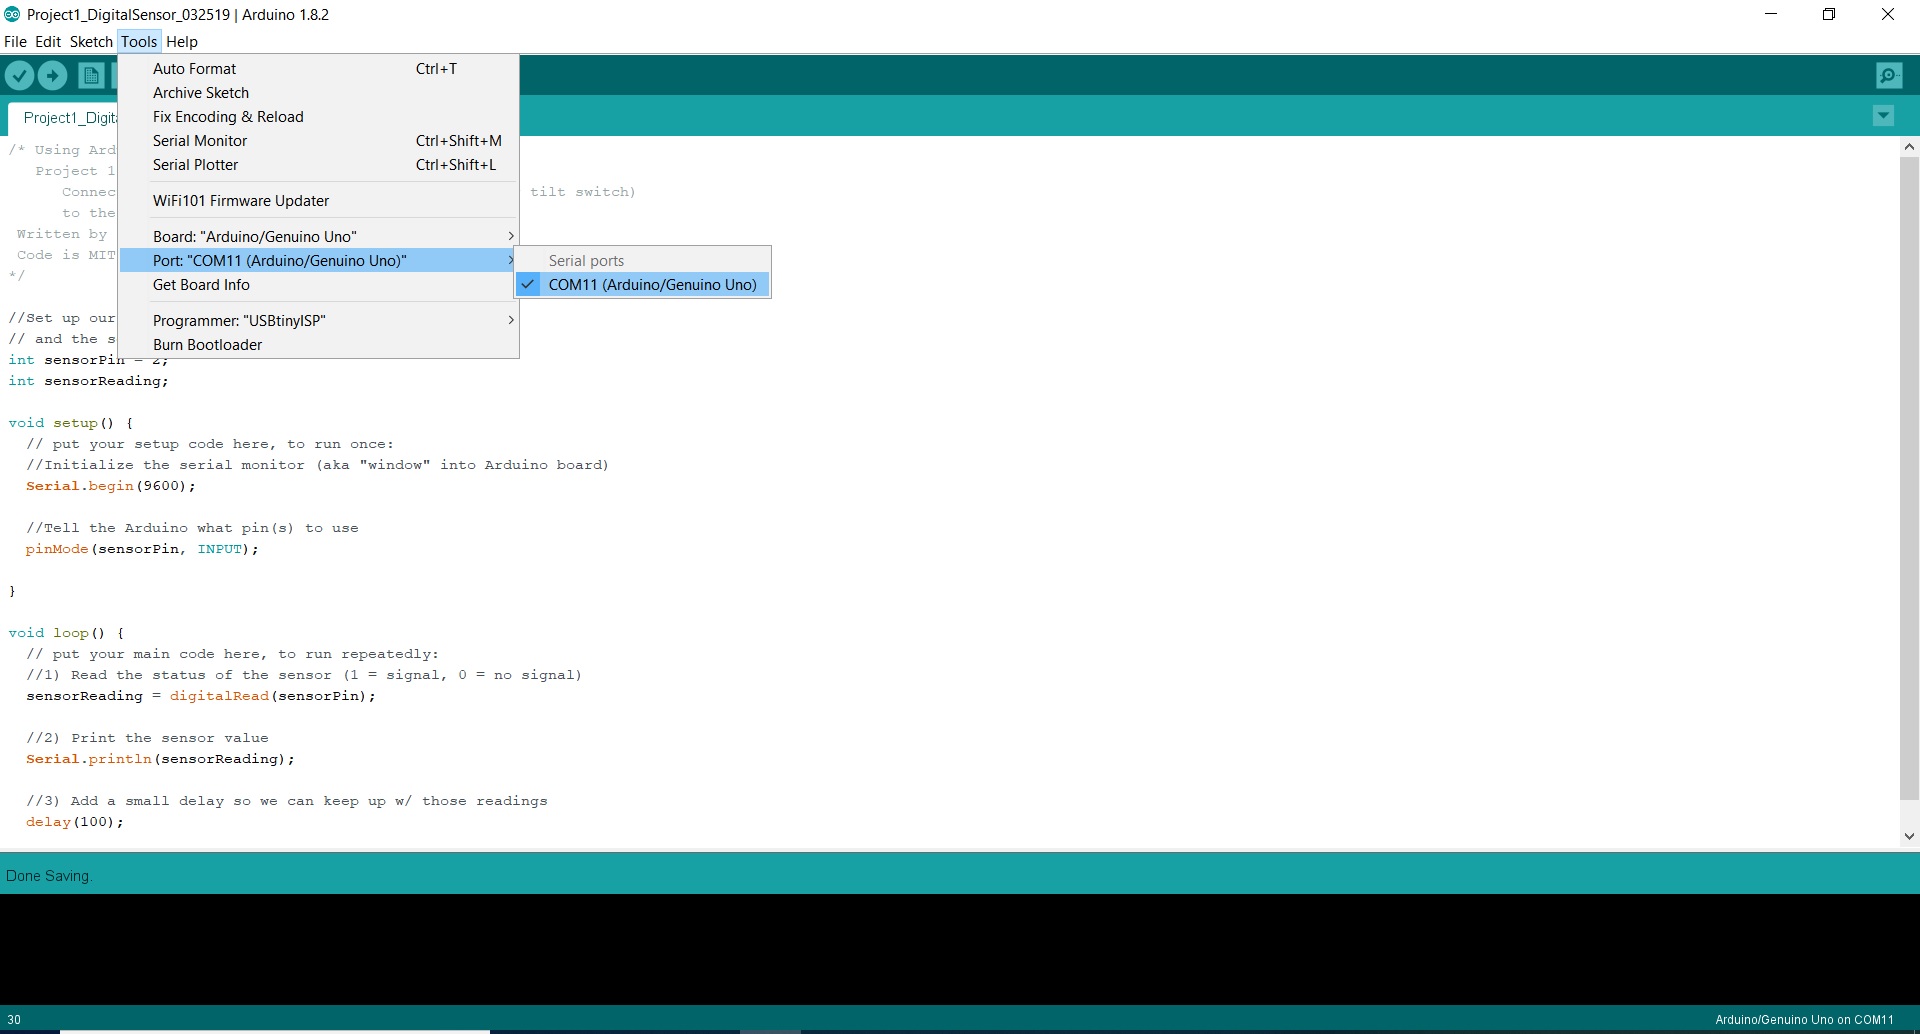
Task: Upload the sketch with the arrow icon
Action: (x=51, y=75)
